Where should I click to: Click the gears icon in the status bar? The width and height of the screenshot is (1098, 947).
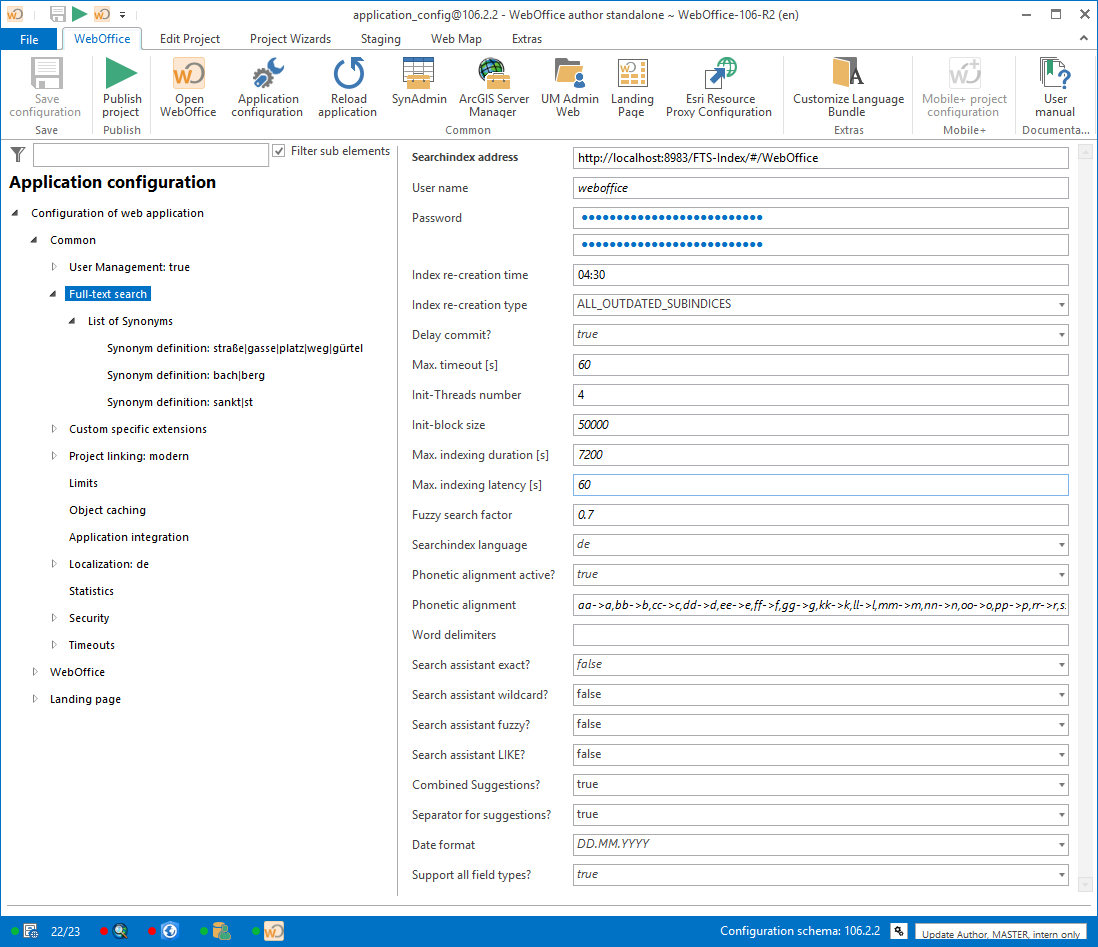[x=898, y=930]
